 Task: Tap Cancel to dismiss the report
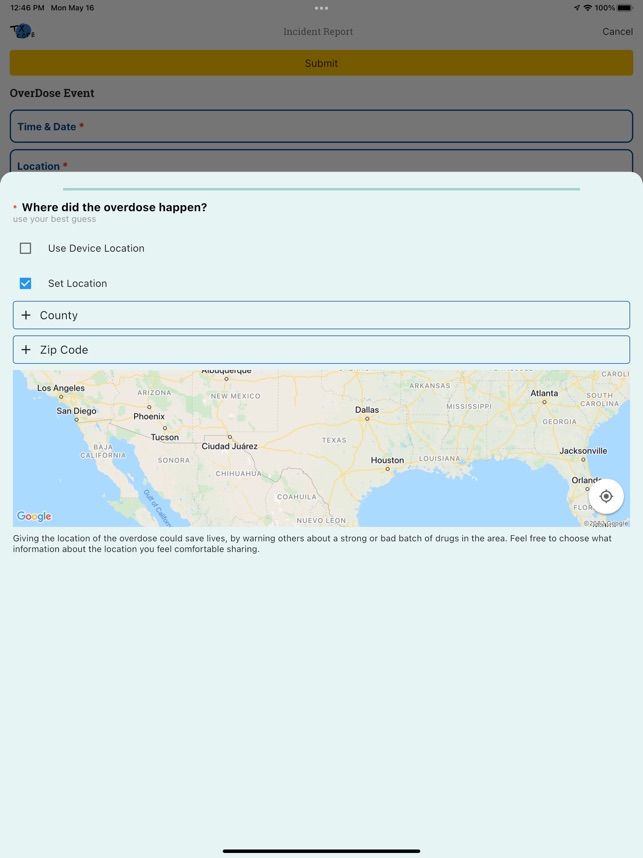pyautogui.click(x=617, y=31)
